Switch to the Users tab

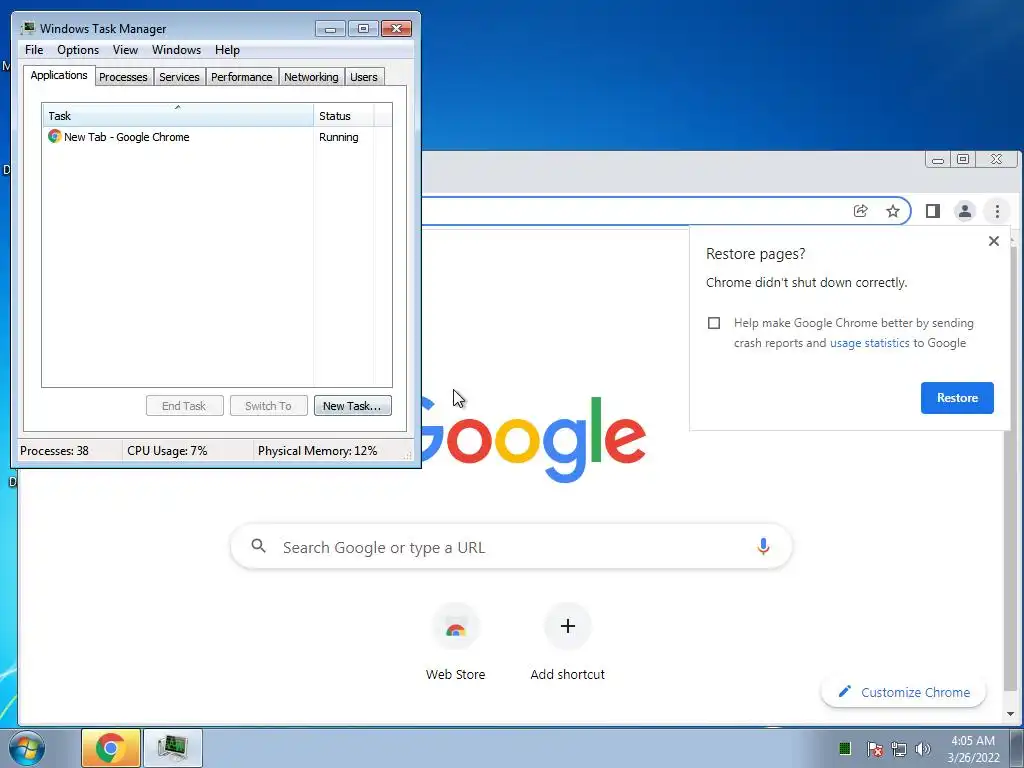[364, 77]
